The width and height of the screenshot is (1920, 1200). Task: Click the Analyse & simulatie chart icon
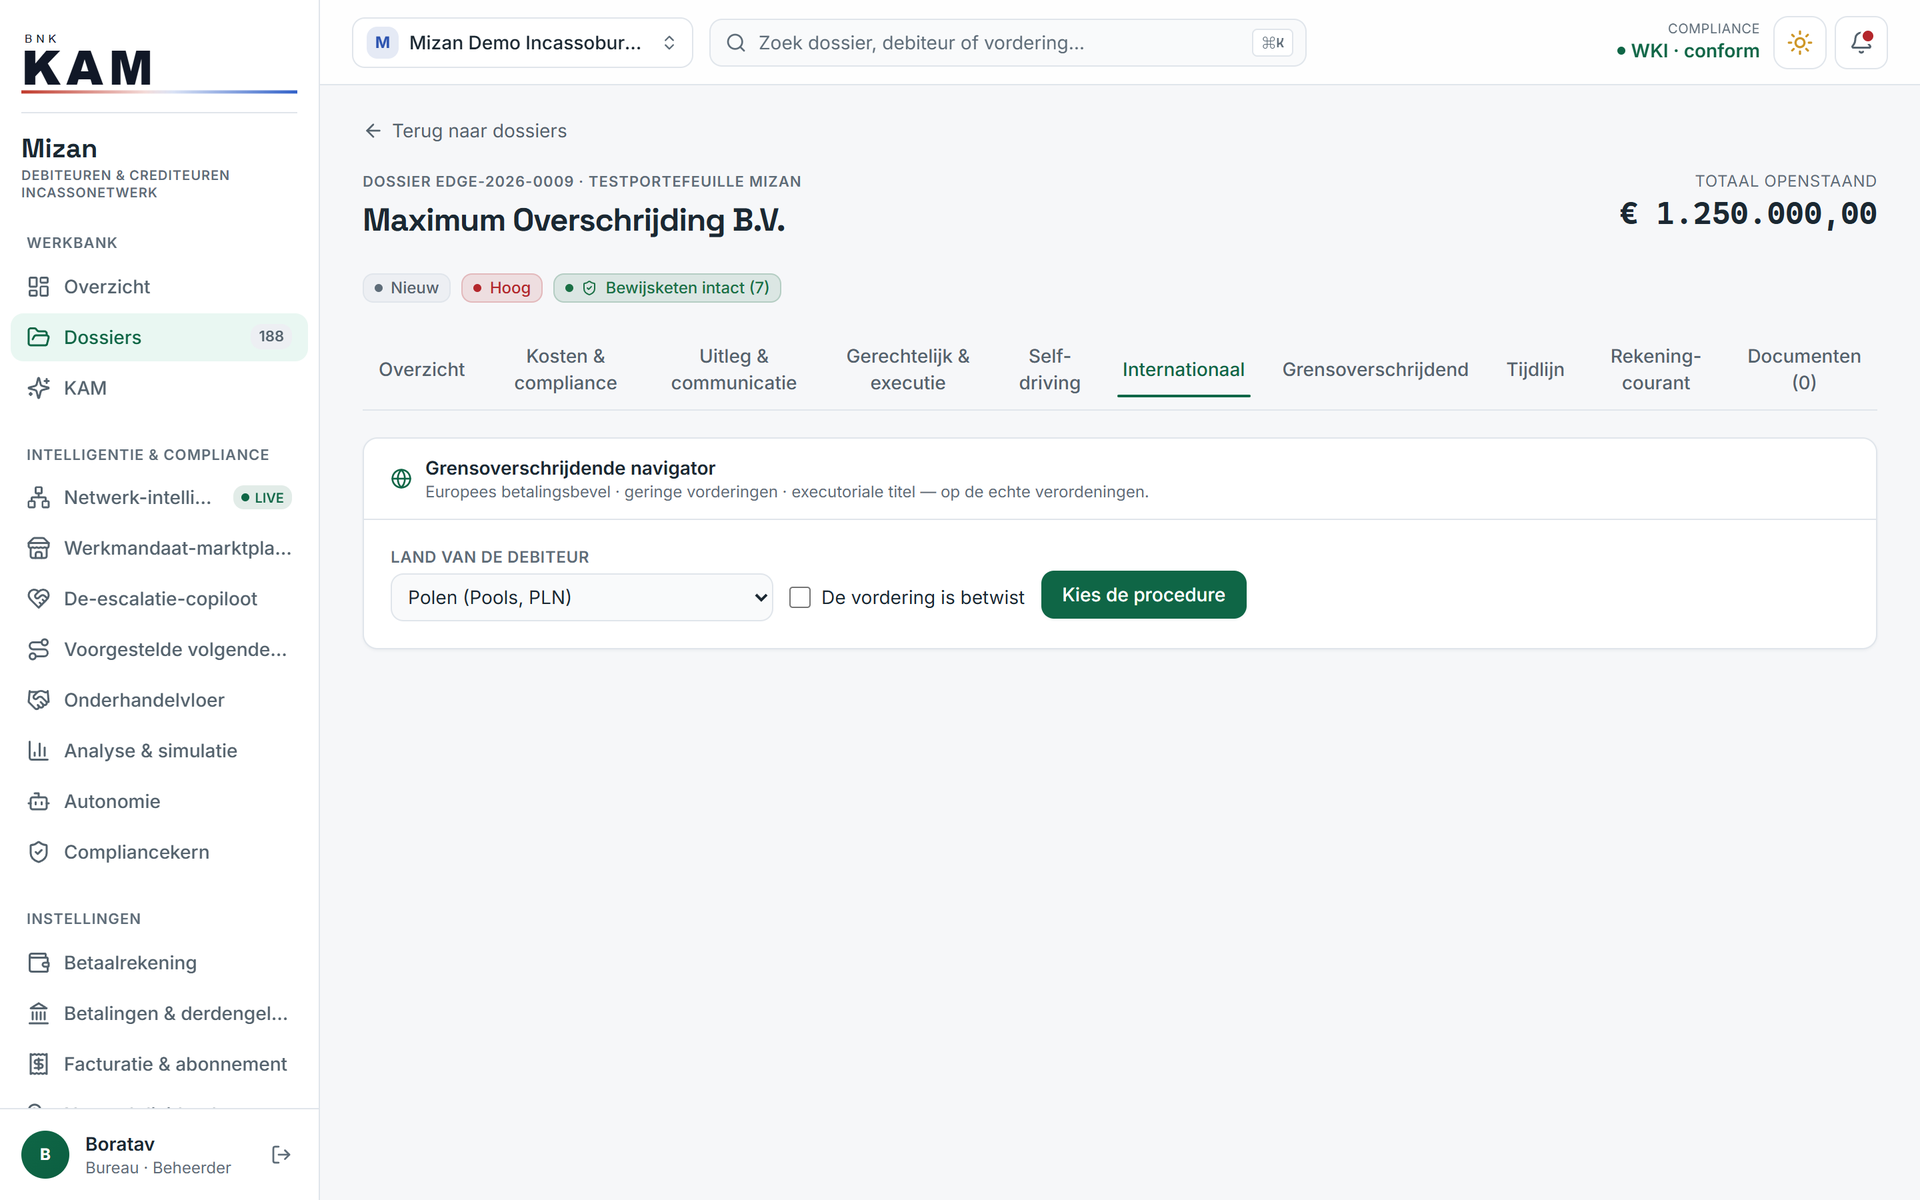(38, 751)
